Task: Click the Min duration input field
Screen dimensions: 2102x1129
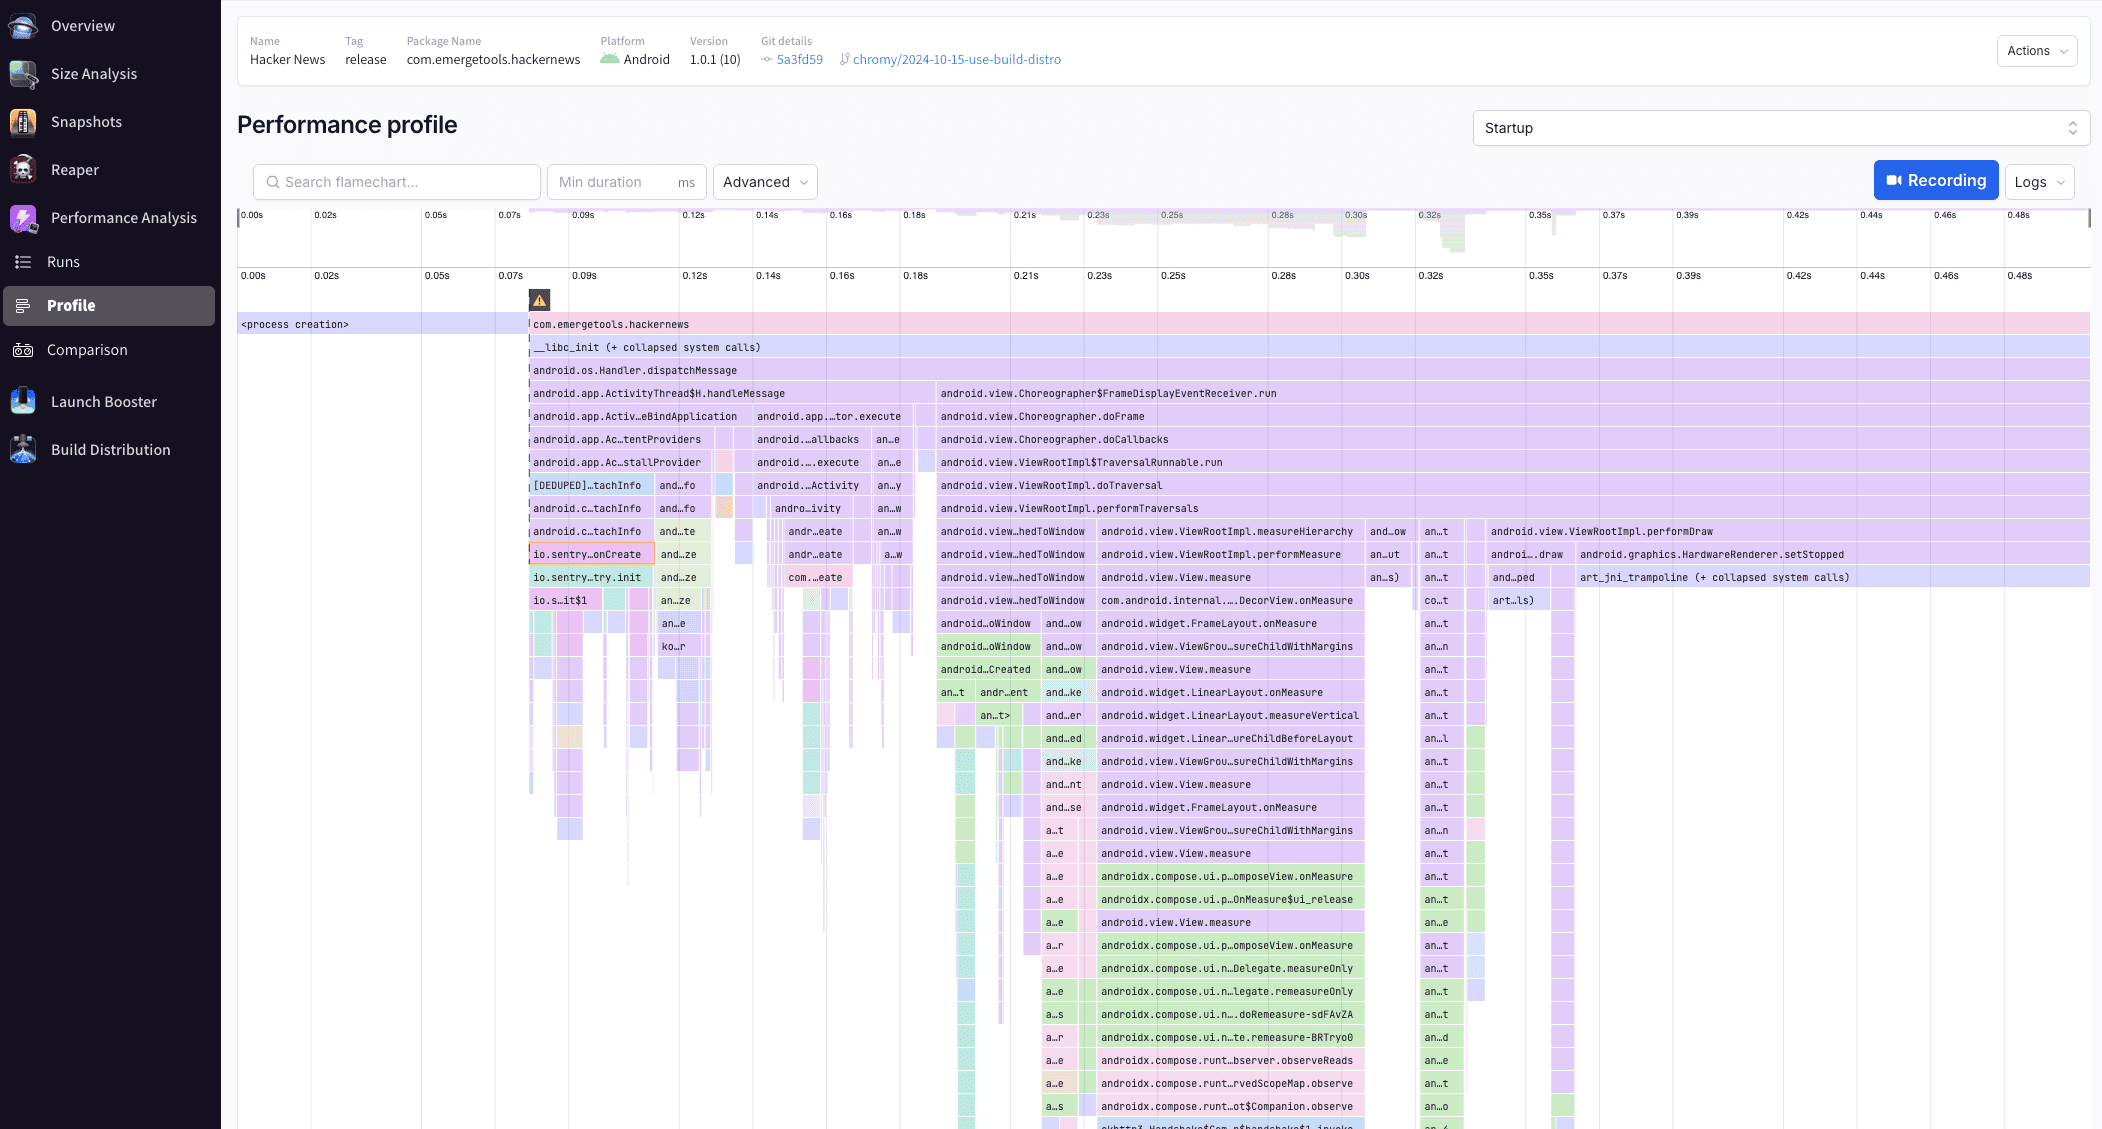Action: (615, 181)
